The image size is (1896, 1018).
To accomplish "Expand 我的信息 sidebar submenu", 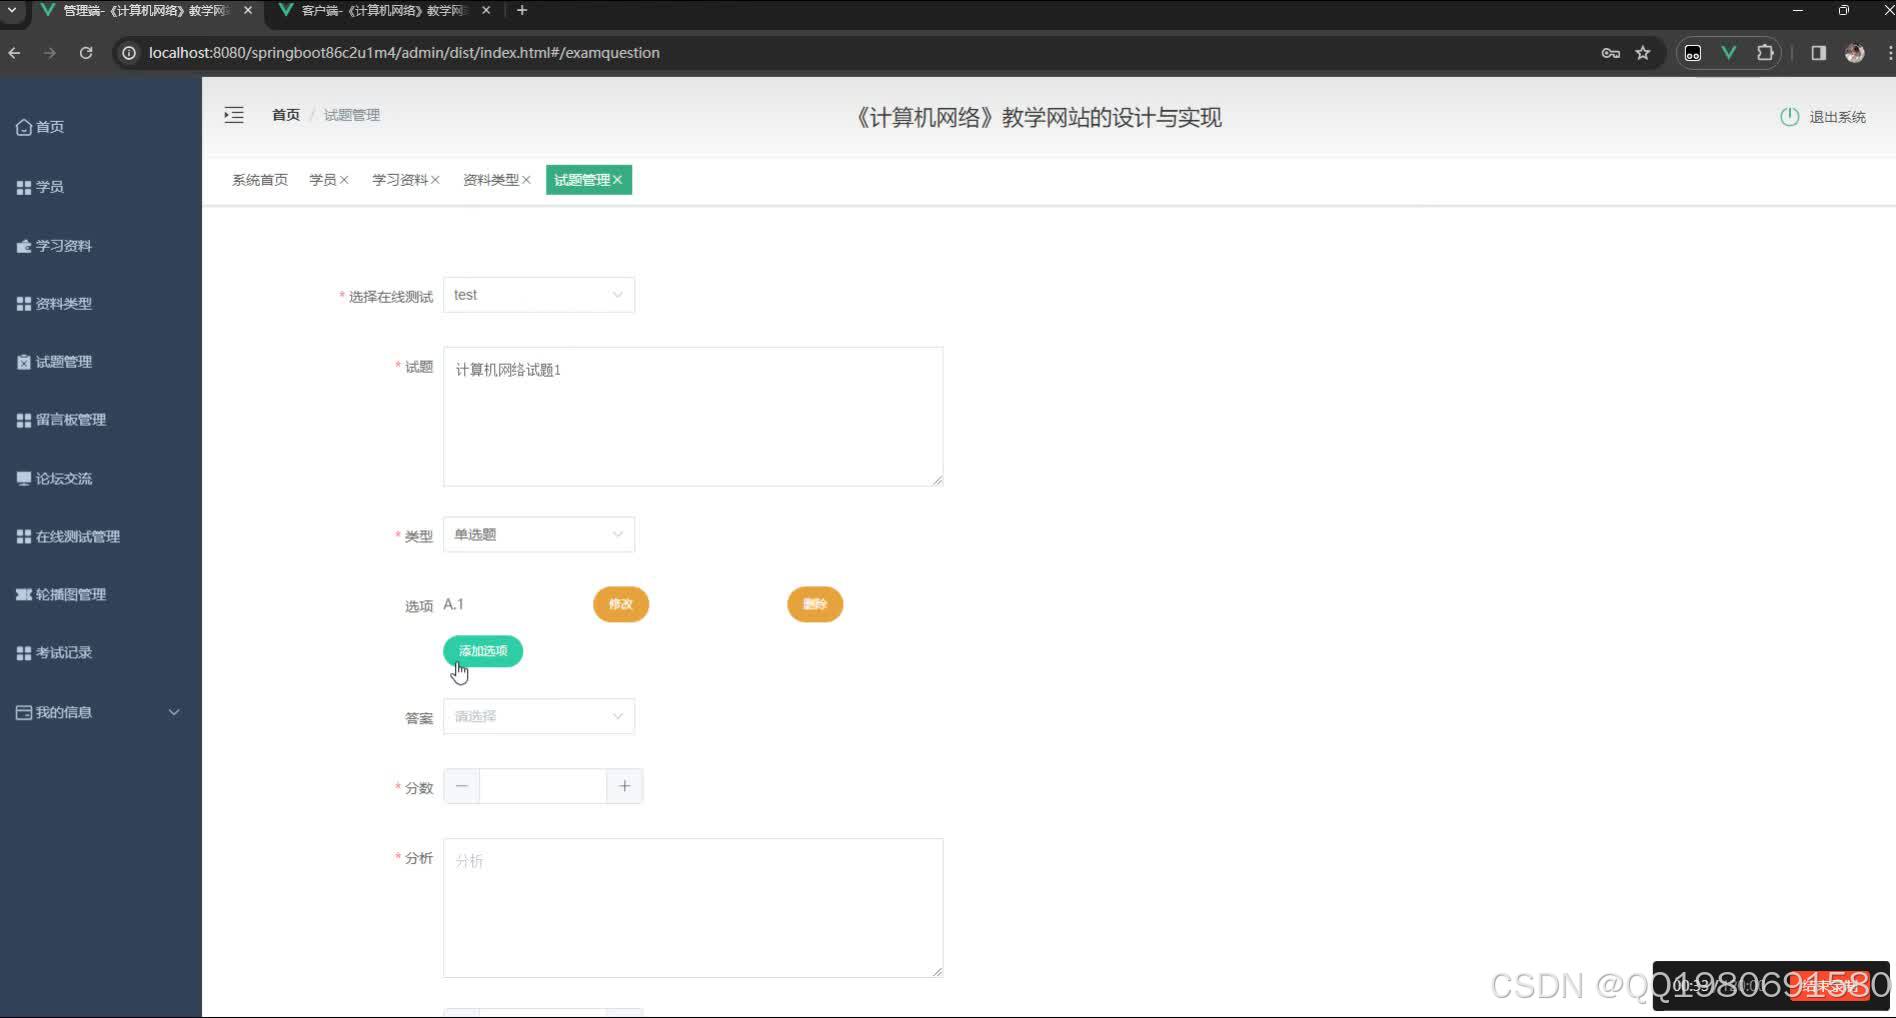I will click(x=98, y=712).
